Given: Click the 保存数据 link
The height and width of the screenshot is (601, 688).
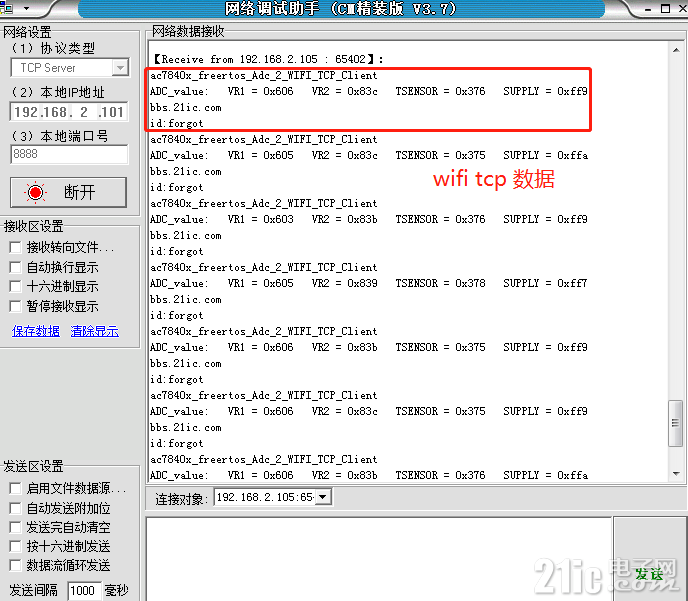Looking at the screenshot, I should click(x=36, y=331).
